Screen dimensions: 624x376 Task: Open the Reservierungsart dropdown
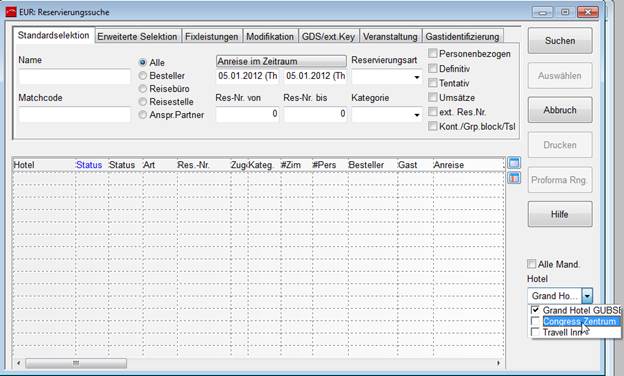417,77
